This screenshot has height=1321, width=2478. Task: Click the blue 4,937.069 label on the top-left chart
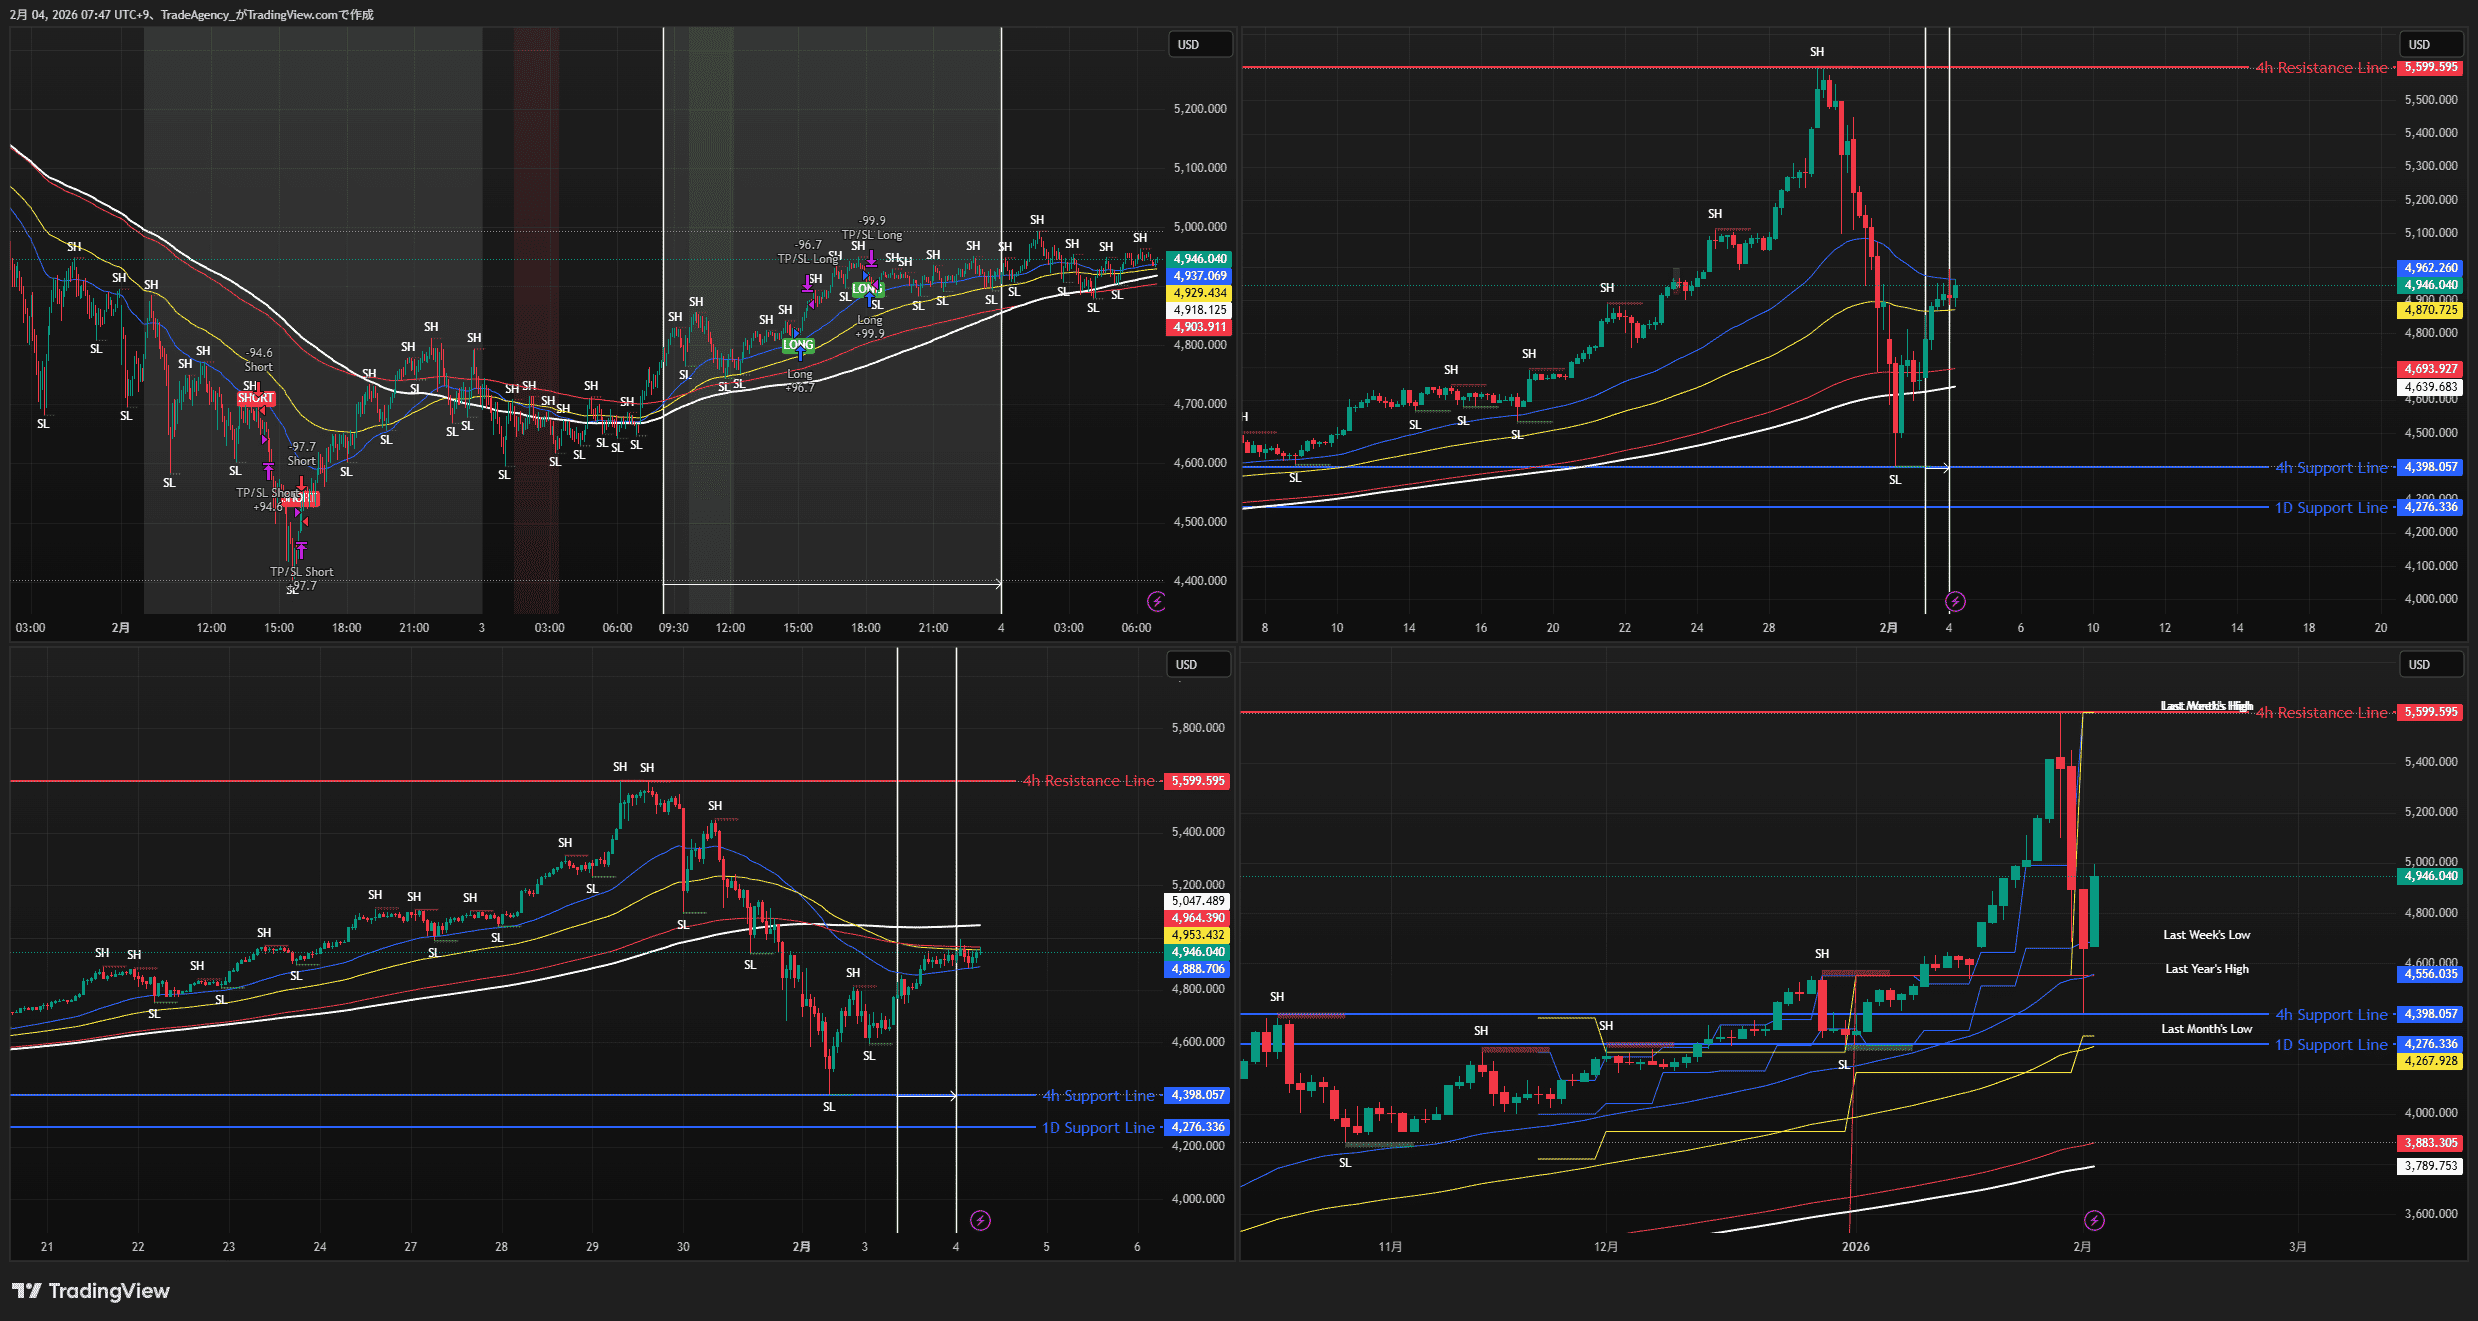1199,276
